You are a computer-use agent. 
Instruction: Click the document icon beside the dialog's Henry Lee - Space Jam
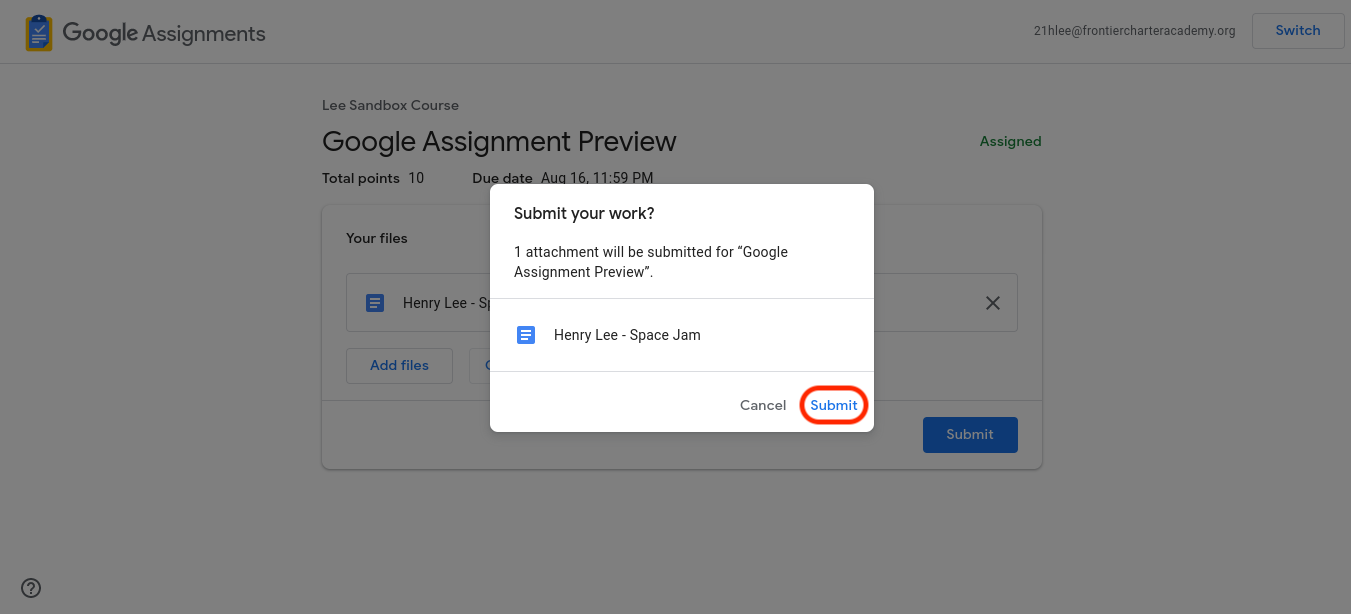pos(526,335)
